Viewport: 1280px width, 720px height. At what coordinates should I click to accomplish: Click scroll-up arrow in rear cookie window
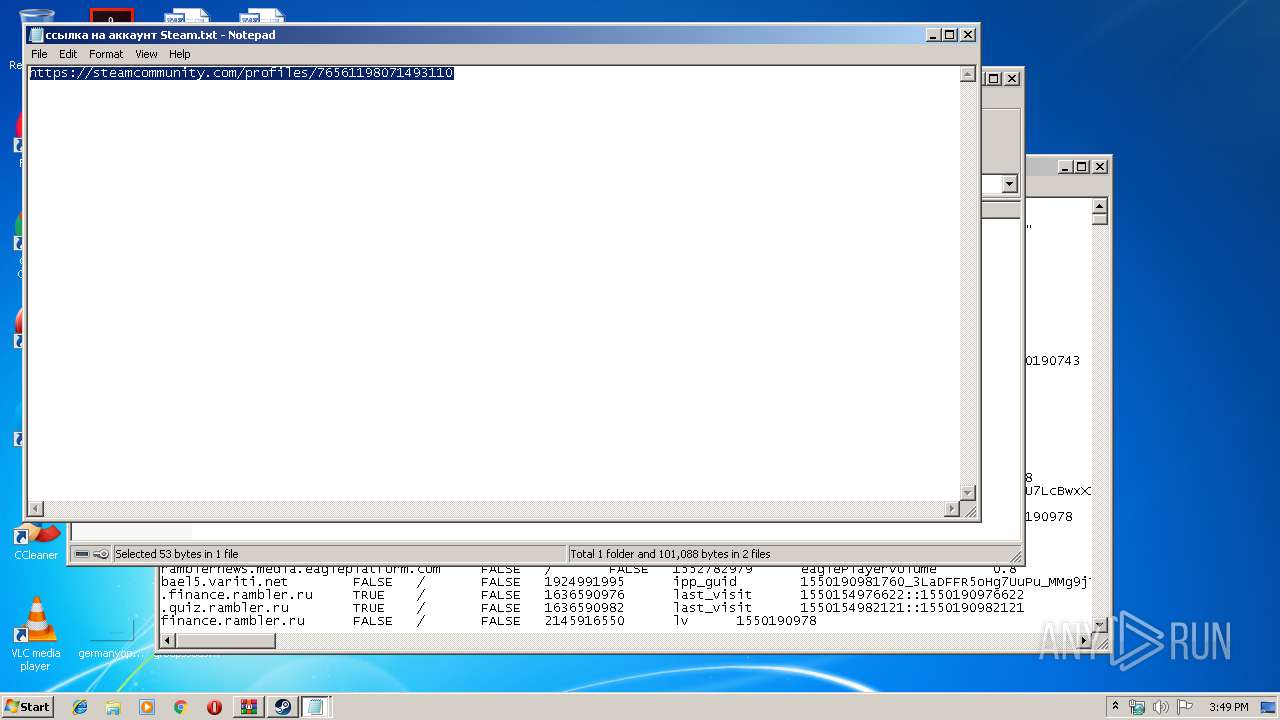(x=1100, y=206)
